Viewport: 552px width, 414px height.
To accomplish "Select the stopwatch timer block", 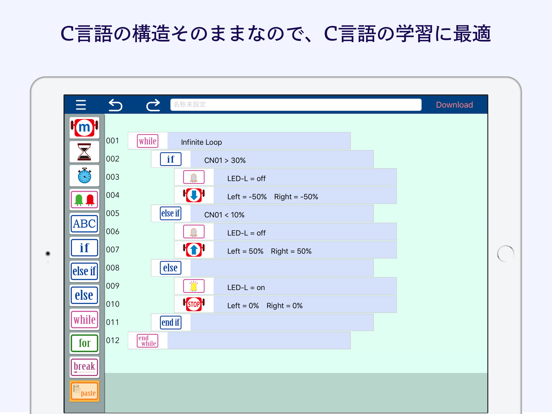I will pyautogui.click(x=84, y=176).
